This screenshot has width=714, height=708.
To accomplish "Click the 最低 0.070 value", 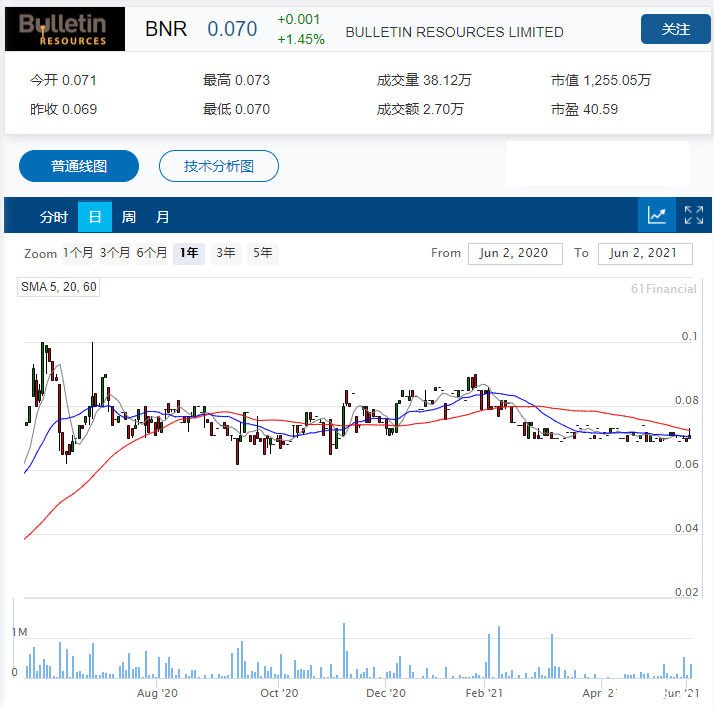I will [236, 109].
